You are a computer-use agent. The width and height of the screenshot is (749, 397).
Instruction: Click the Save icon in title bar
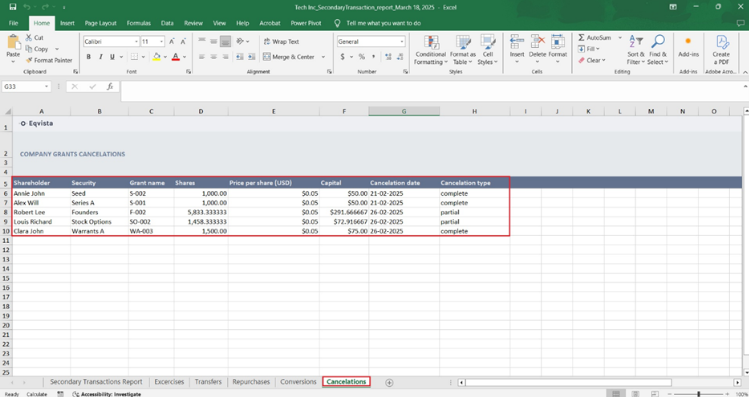[x=12, y=7]
